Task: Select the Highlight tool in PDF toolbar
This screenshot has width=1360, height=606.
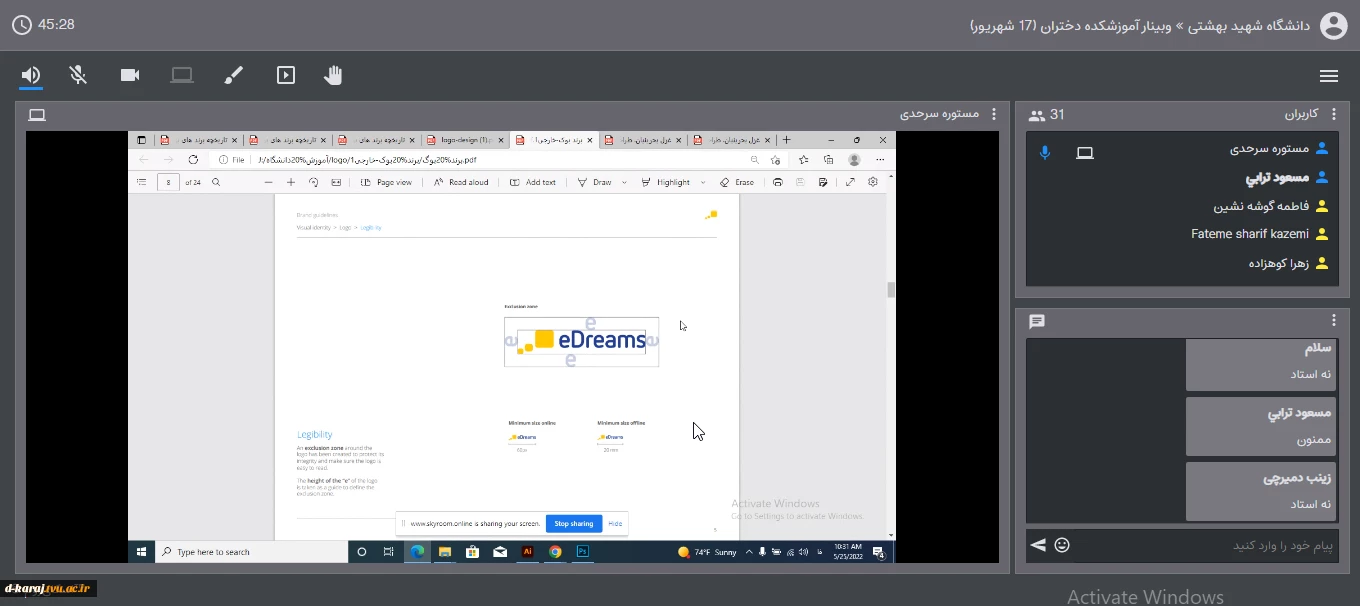Action: pyautogui.click(x=666, y=182)
